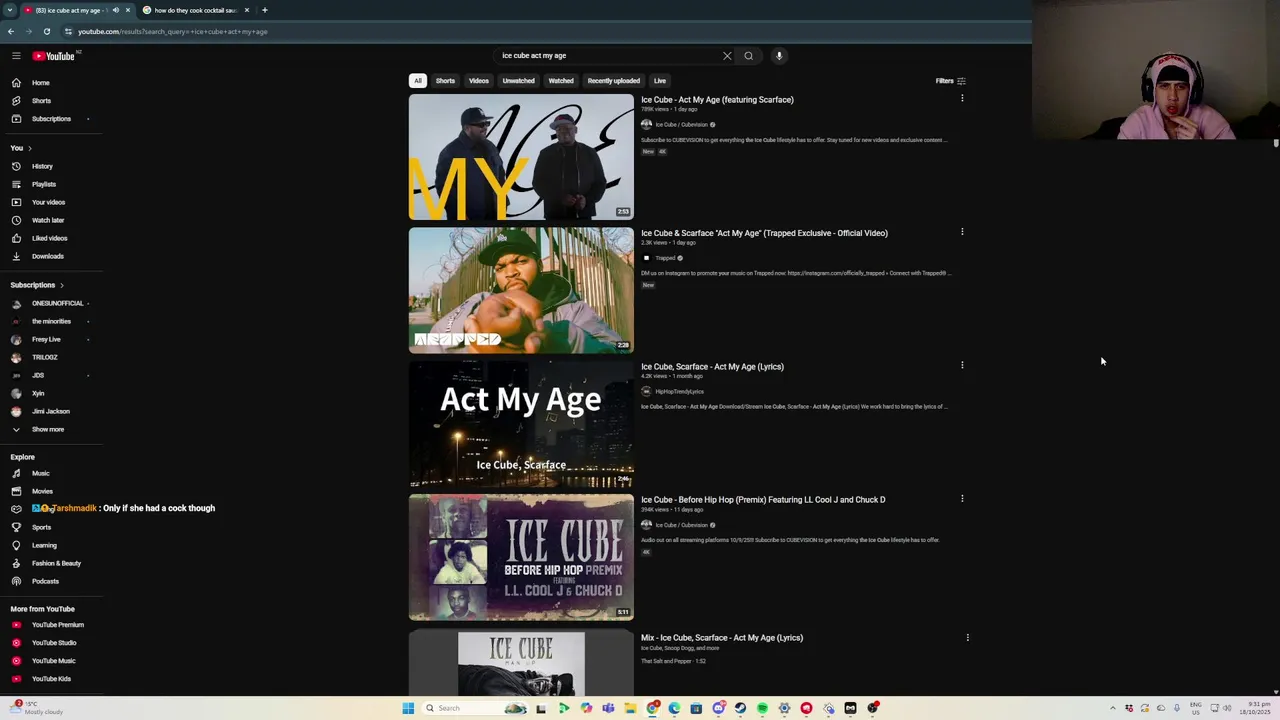Screen dimensions: 1280x720
Task: Clear the search box with the X icon
Action: [x=727, y=56]
